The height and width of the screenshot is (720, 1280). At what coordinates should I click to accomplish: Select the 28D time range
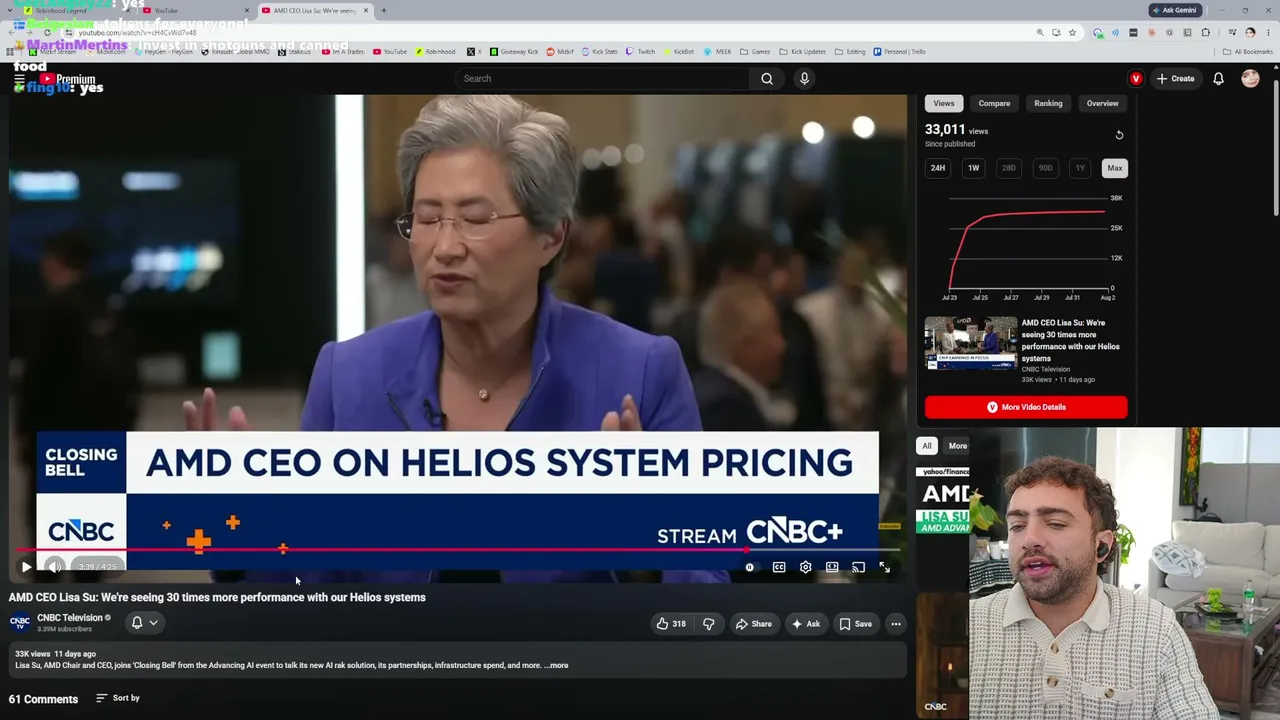click(1009, 168)
